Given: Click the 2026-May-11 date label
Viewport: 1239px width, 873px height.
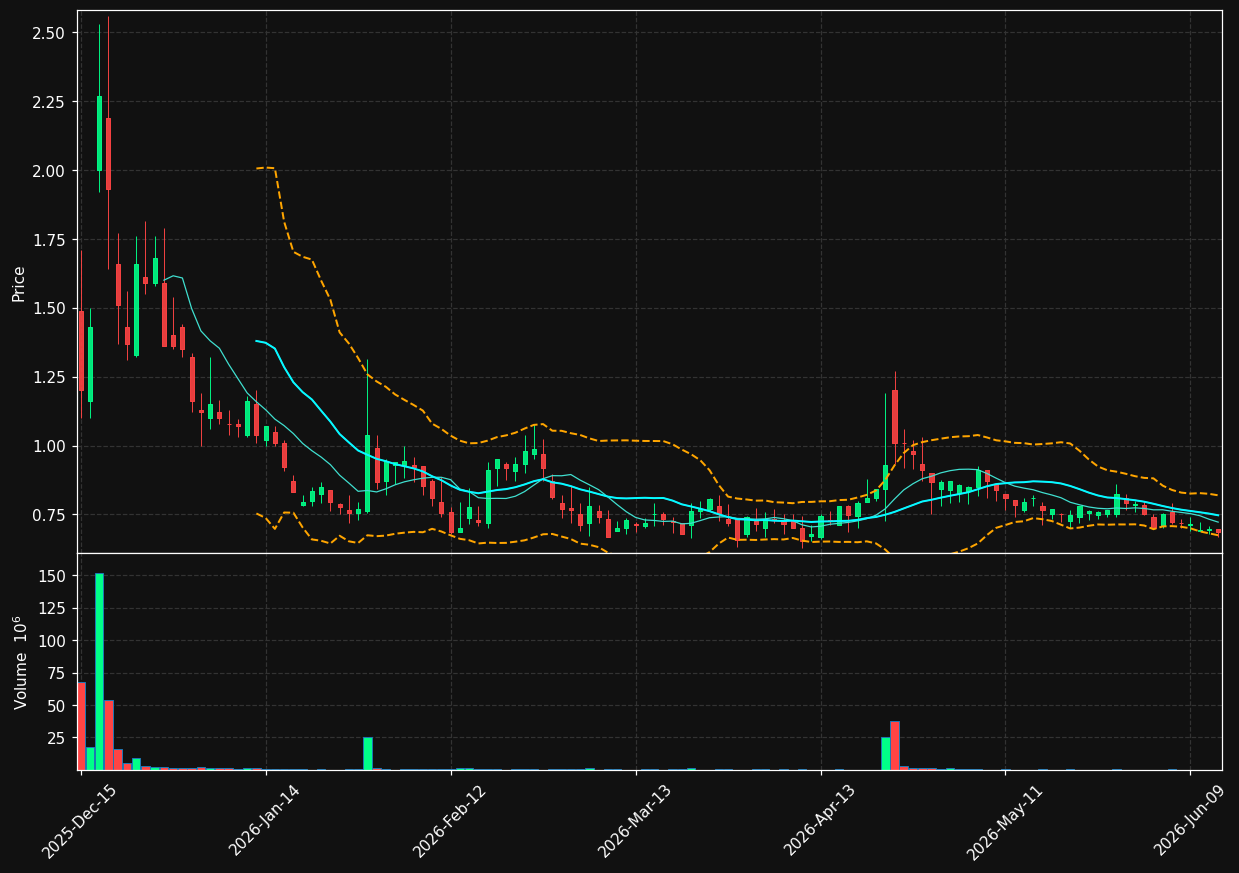Looking at the screenshot, I should tap(1004, 821).
